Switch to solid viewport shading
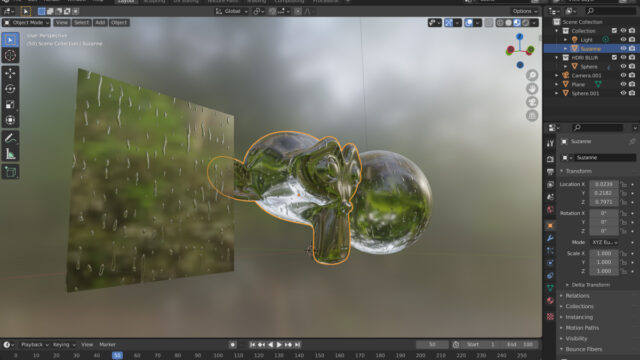640x360 pixels. pos(509,23)
